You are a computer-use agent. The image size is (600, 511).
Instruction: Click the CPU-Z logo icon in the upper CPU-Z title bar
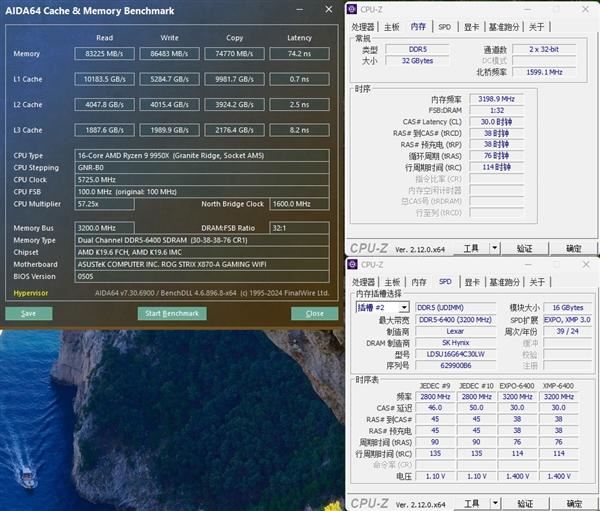[353, 11]
